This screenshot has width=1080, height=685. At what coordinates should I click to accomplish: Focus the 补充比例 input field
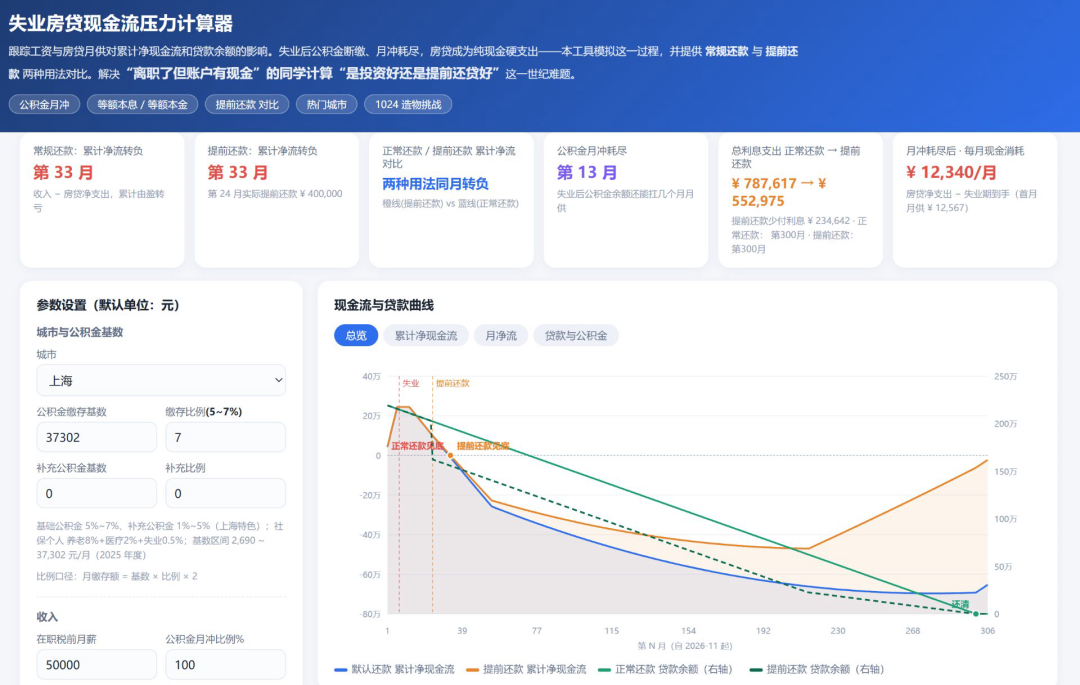pos(225,494)
